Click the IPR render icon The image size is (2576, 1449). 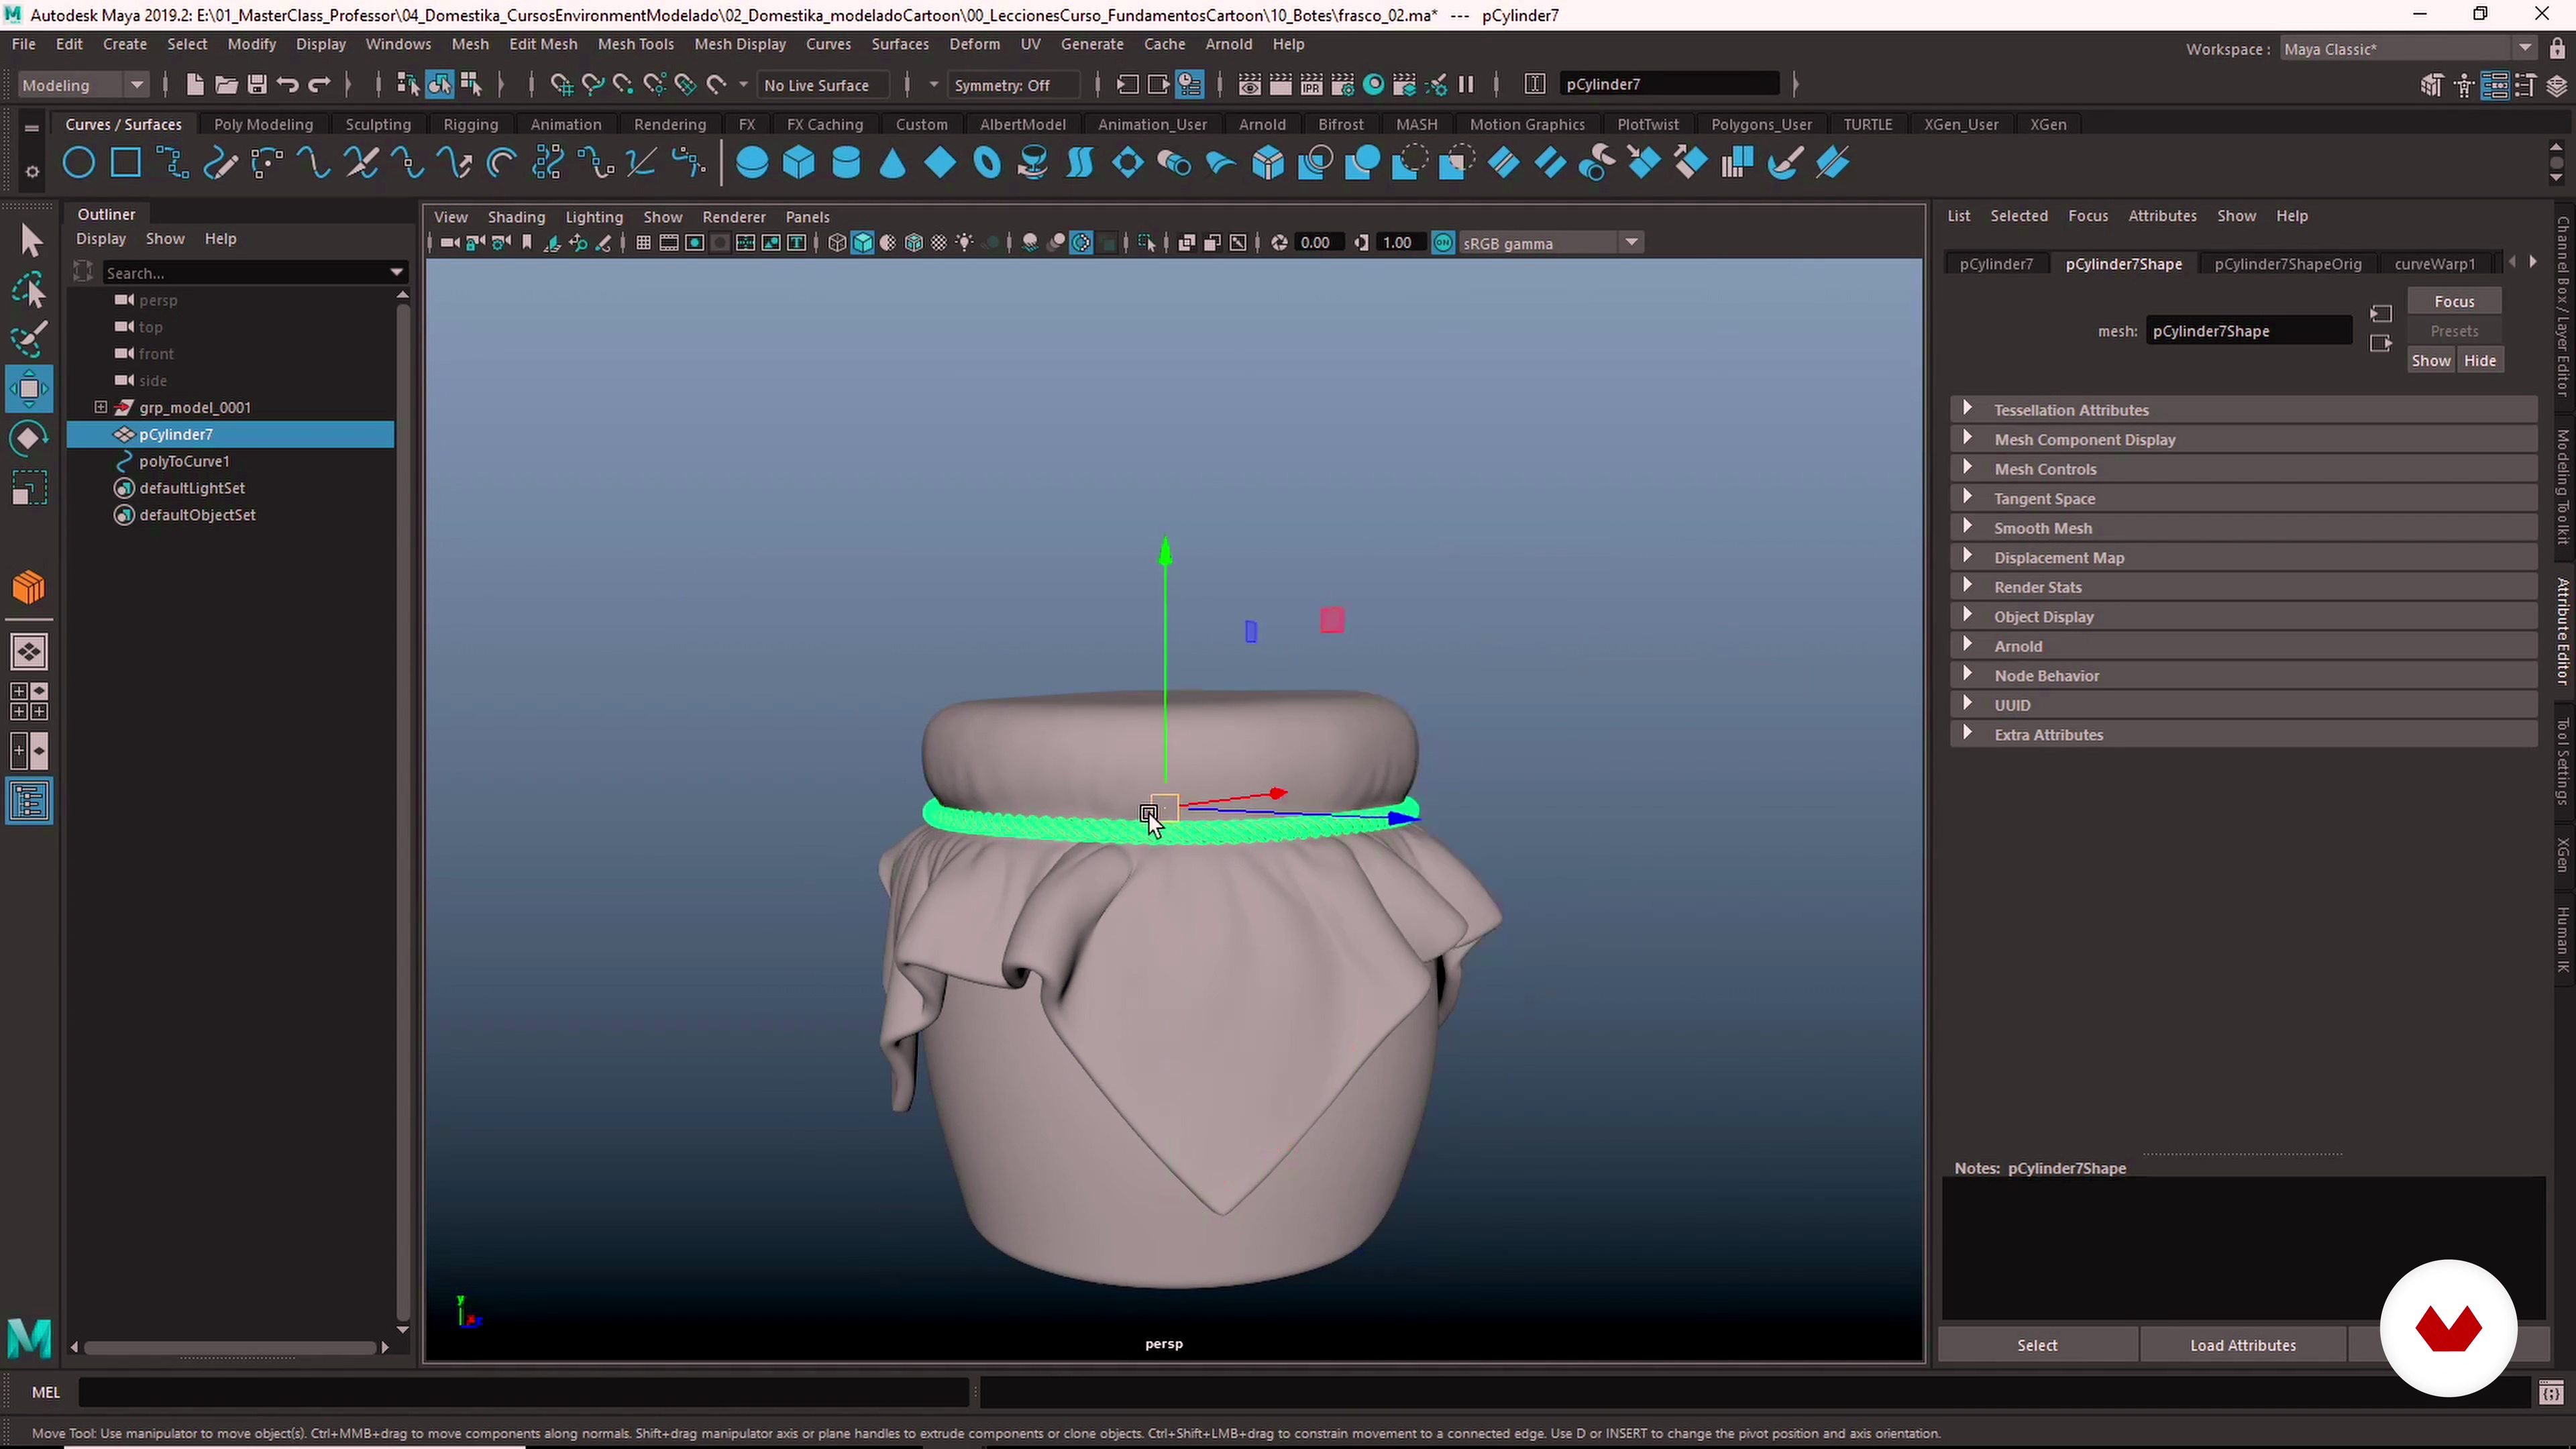coord(1311,85)
